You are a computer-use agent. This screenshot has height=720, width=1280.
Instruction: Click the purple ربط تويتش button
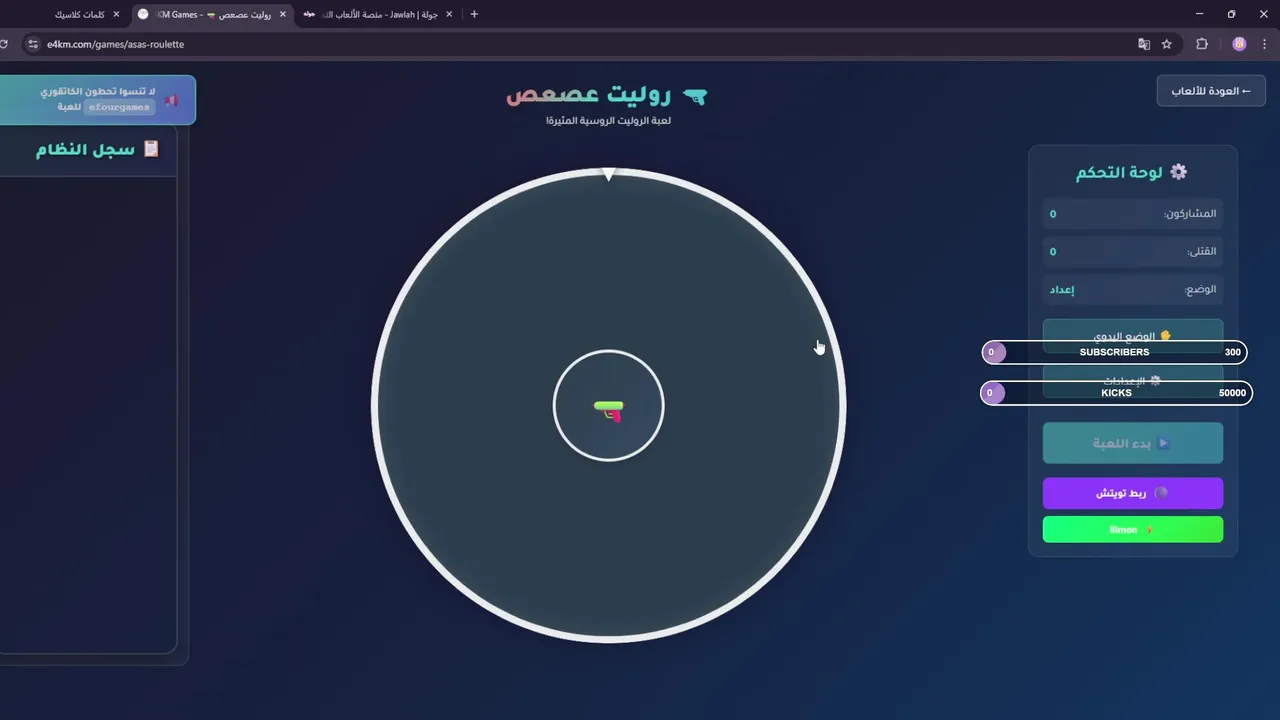point(1133,493)
